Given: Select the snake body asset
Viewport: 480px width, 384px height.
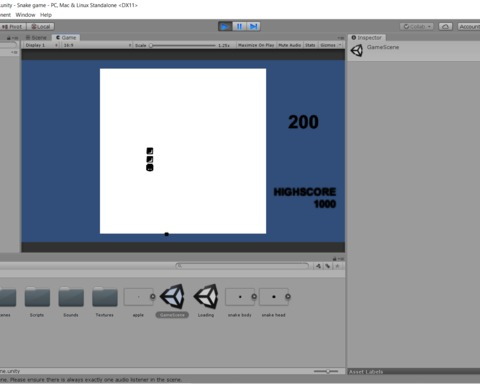Looking at the screenshot, I should tap(240, 302).
